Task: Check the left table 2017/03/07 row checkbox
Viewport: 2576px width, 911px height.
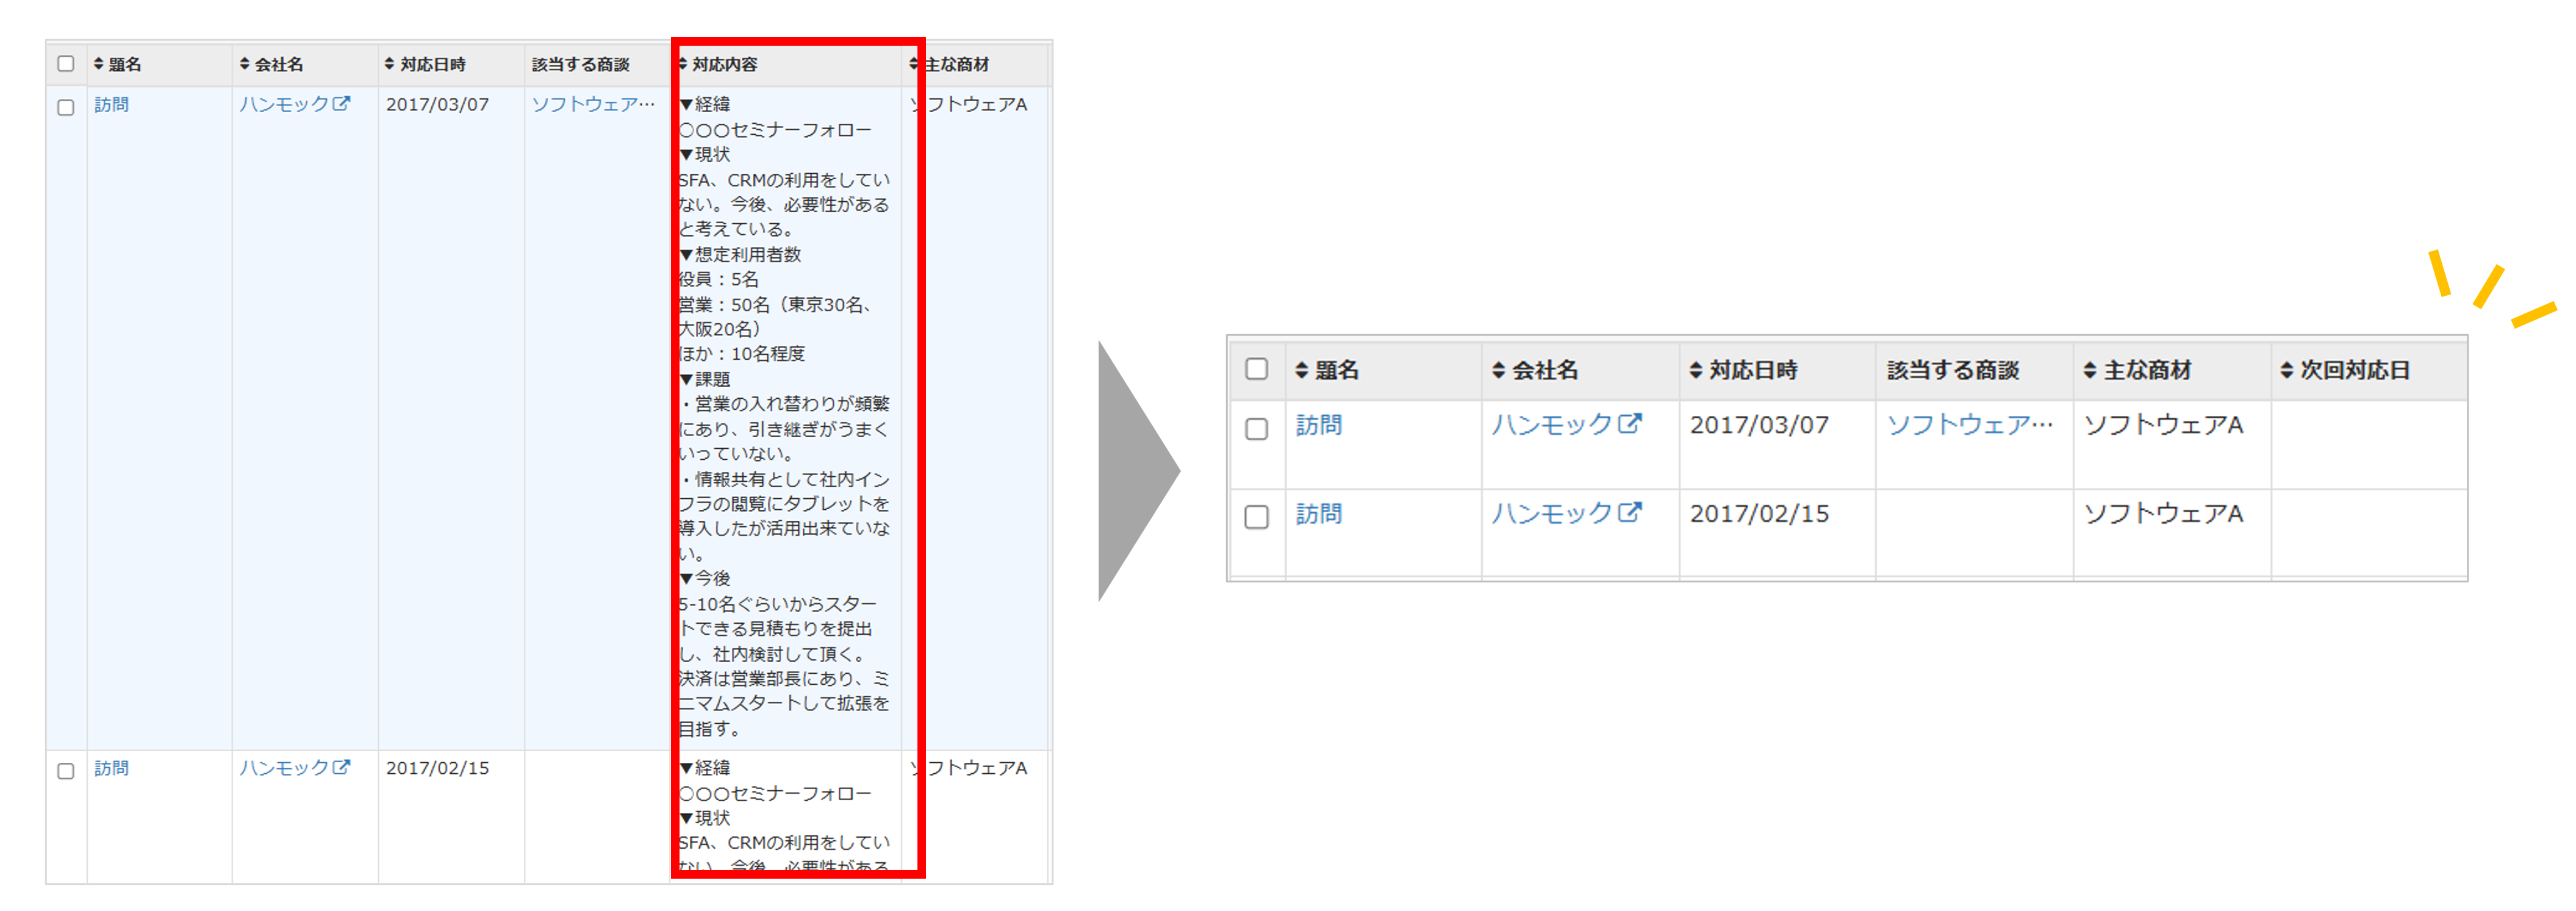Action: coord(66,107)
